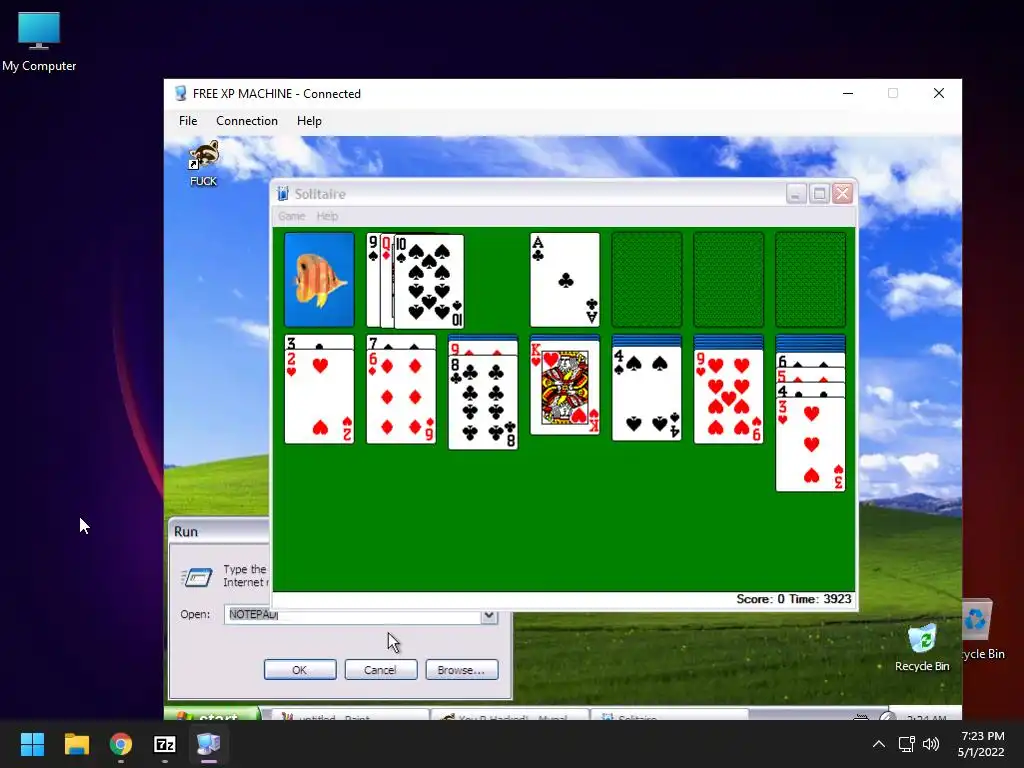This screenshot has height=768, width=1024.
Task: Click the Ace of clubs foundation card
Action: click(565, 280)
